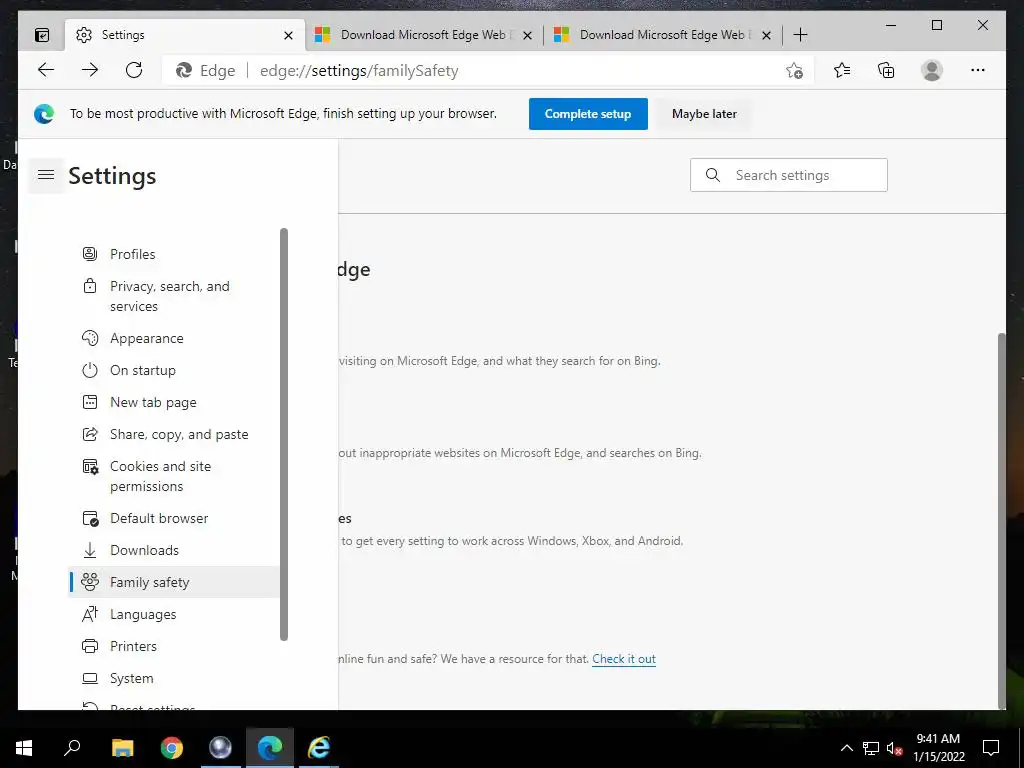Image resolution: width=1024 pixels, height=768 pixels.
Task: Open System settings section
Action: (174, 679)
